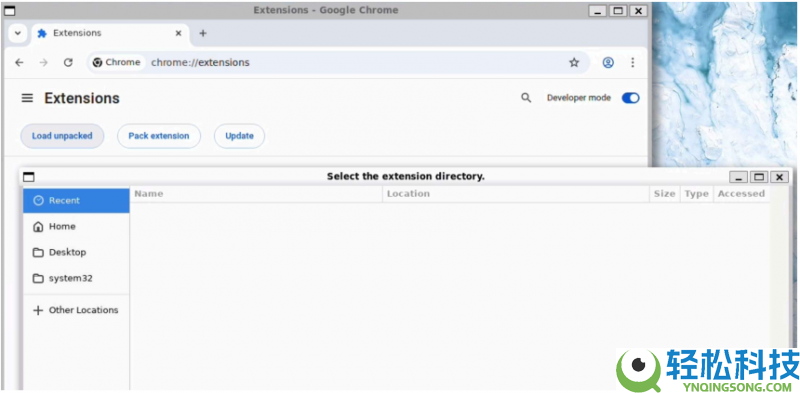Close the Select extension directory dialog
800x393 pixels.
[x=779, y=177]
